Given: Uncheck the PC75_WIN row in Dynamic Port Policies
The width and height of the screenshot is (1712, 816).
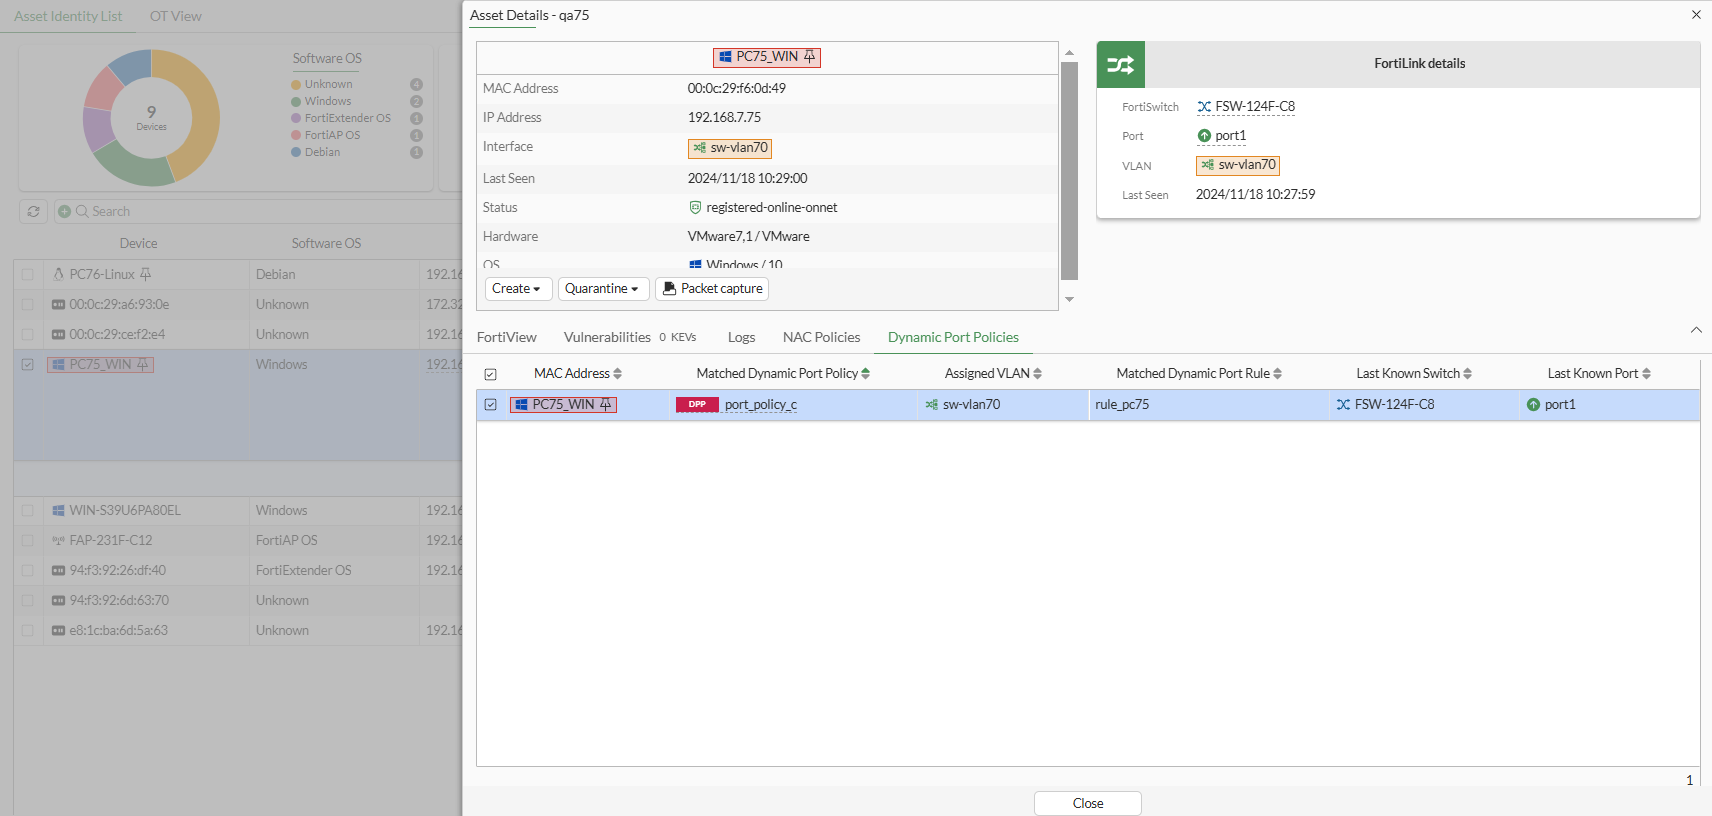Looking at the screenshot, I should (490, 405).
